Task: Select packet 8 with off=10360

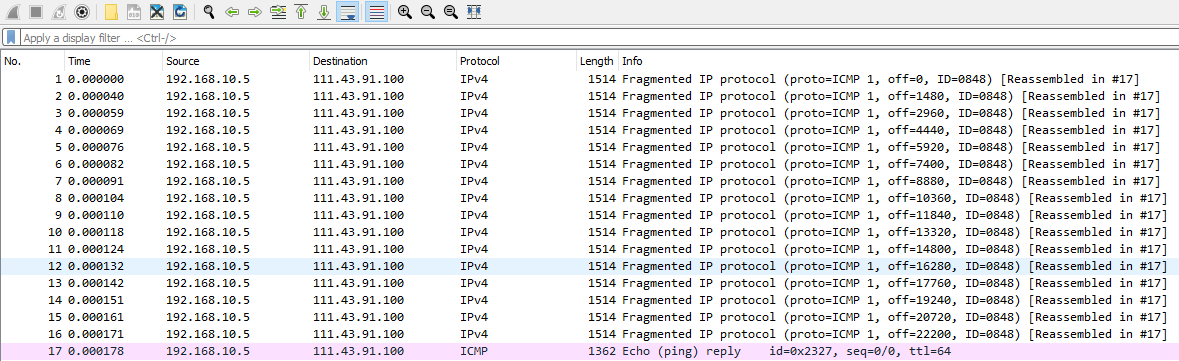Action: tap(590, 198)
